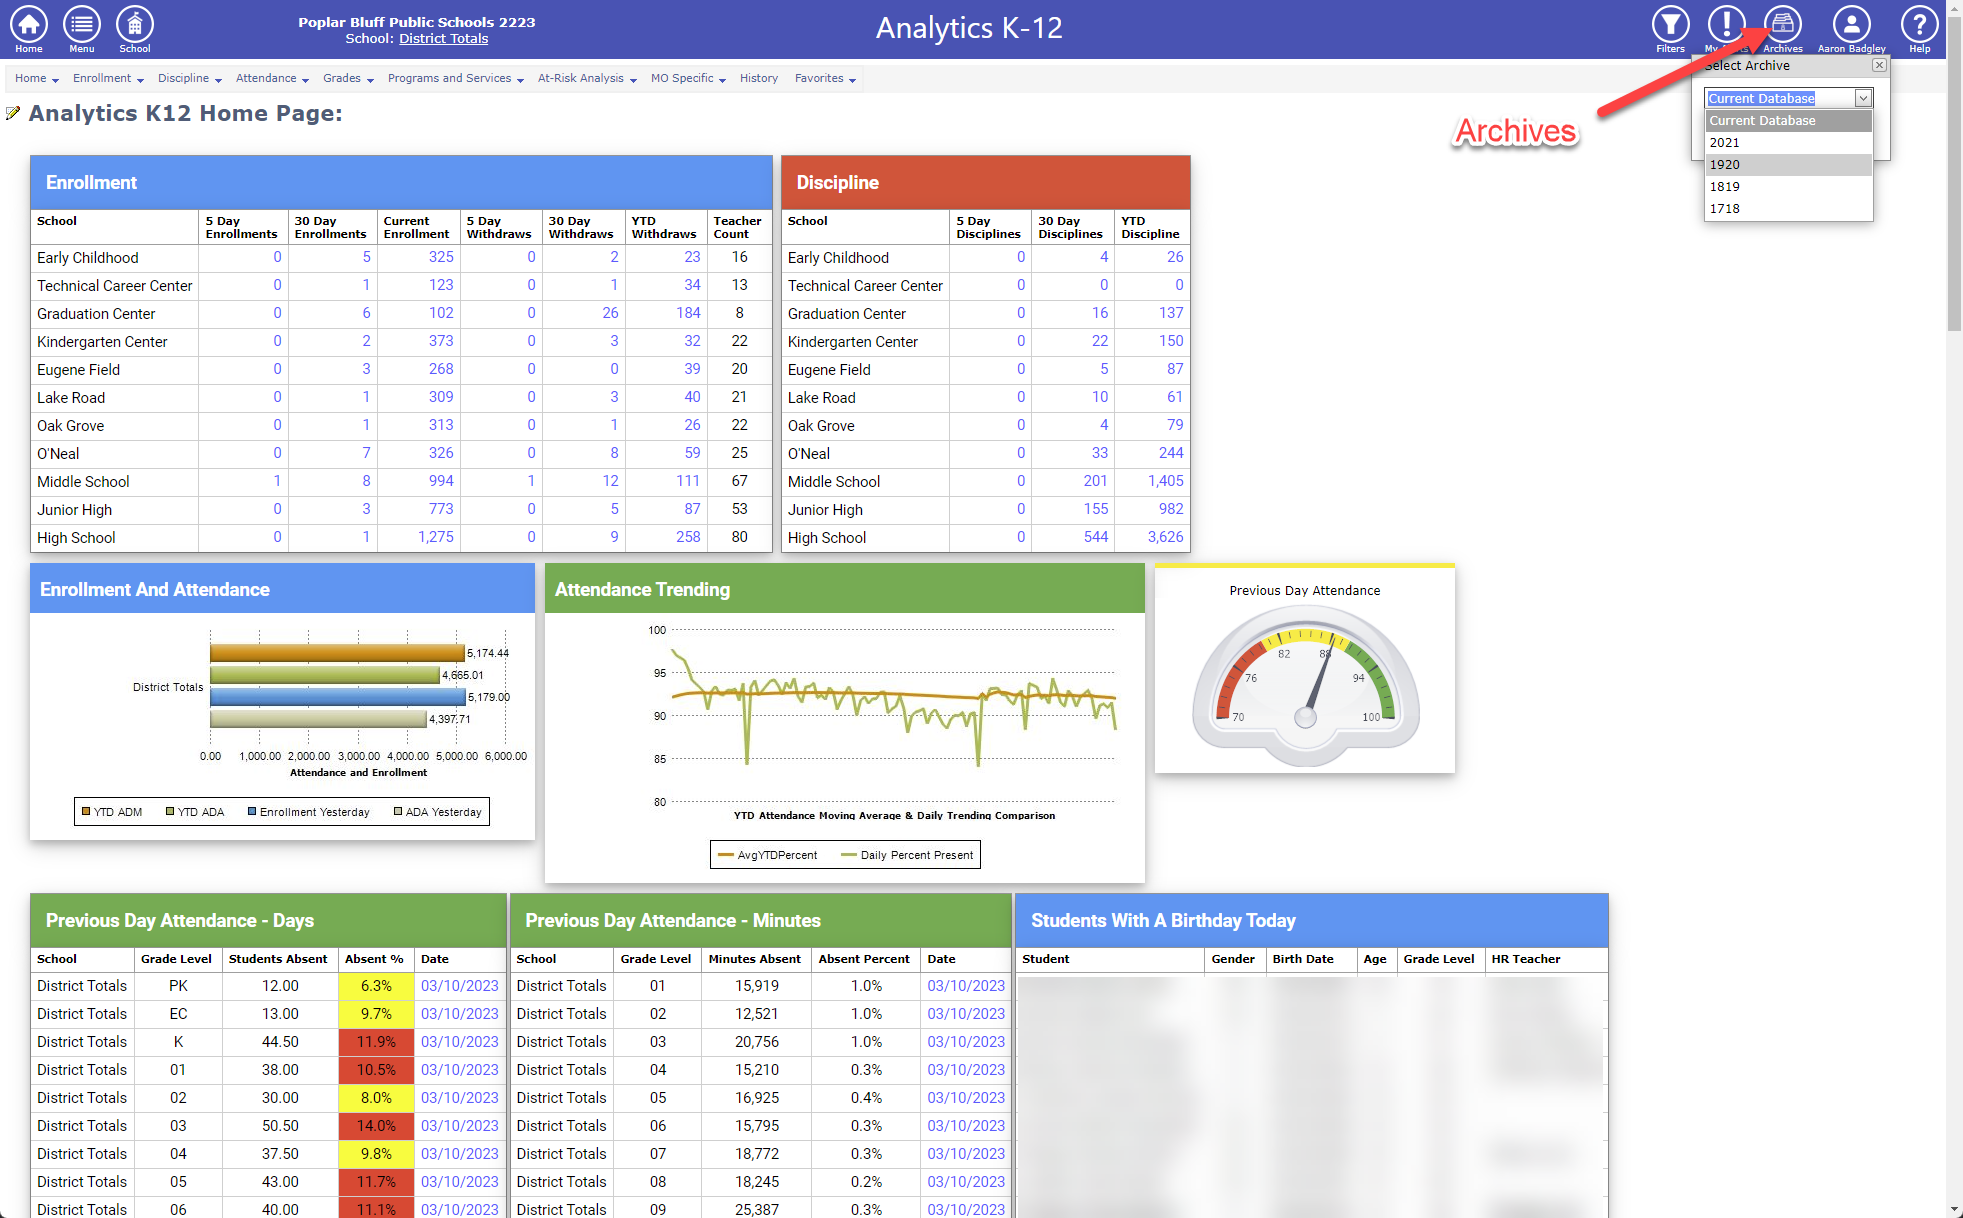Click the Aaron Badgley user profile icon
The width and height of the screenshot is (1963, 1218).
tap(1851, 24)
